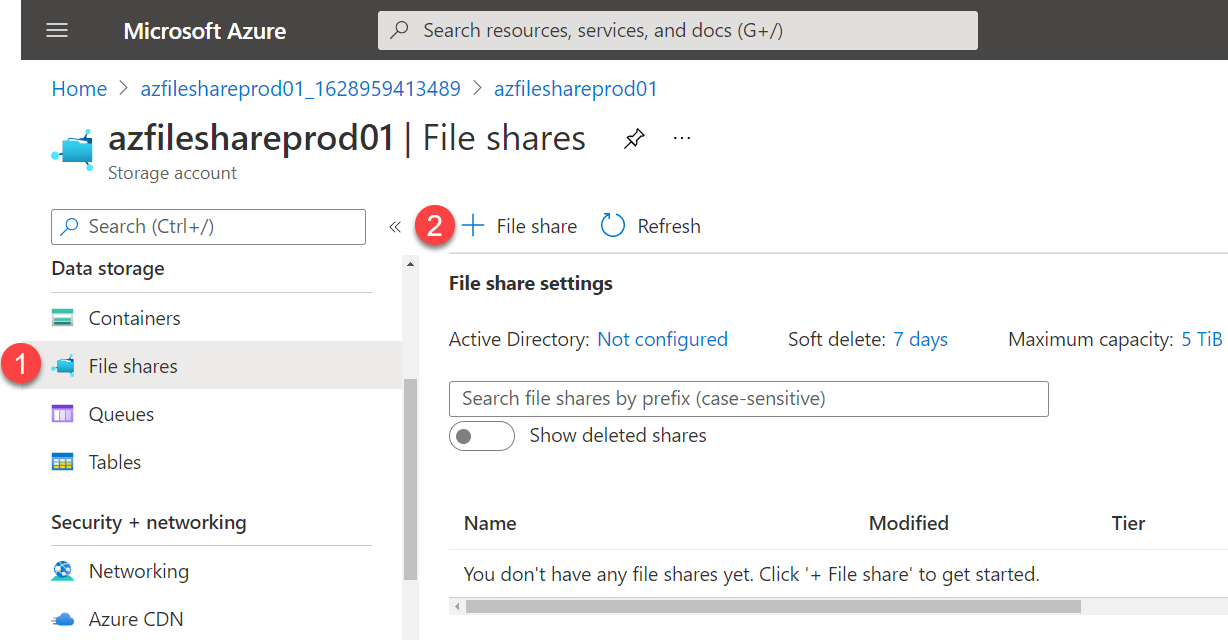1228x640 pixels.
Task: Click the circular Refresh icon
Action: click(x=612, y=226)
